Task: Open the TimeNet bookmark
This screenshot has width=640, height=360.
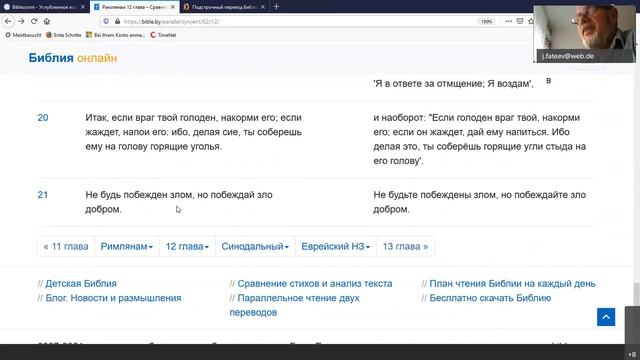Action: point(163,35)
